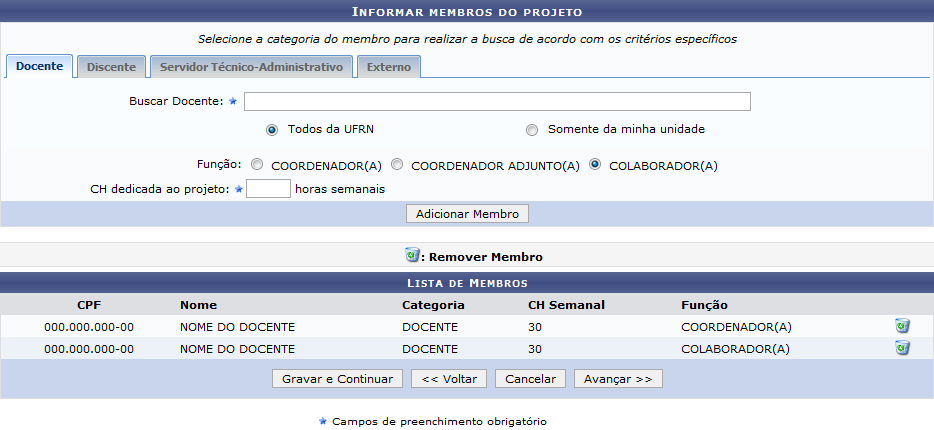934x430 pixels.
Task: Click the Nome column header
Action: [x=198, y=305]
